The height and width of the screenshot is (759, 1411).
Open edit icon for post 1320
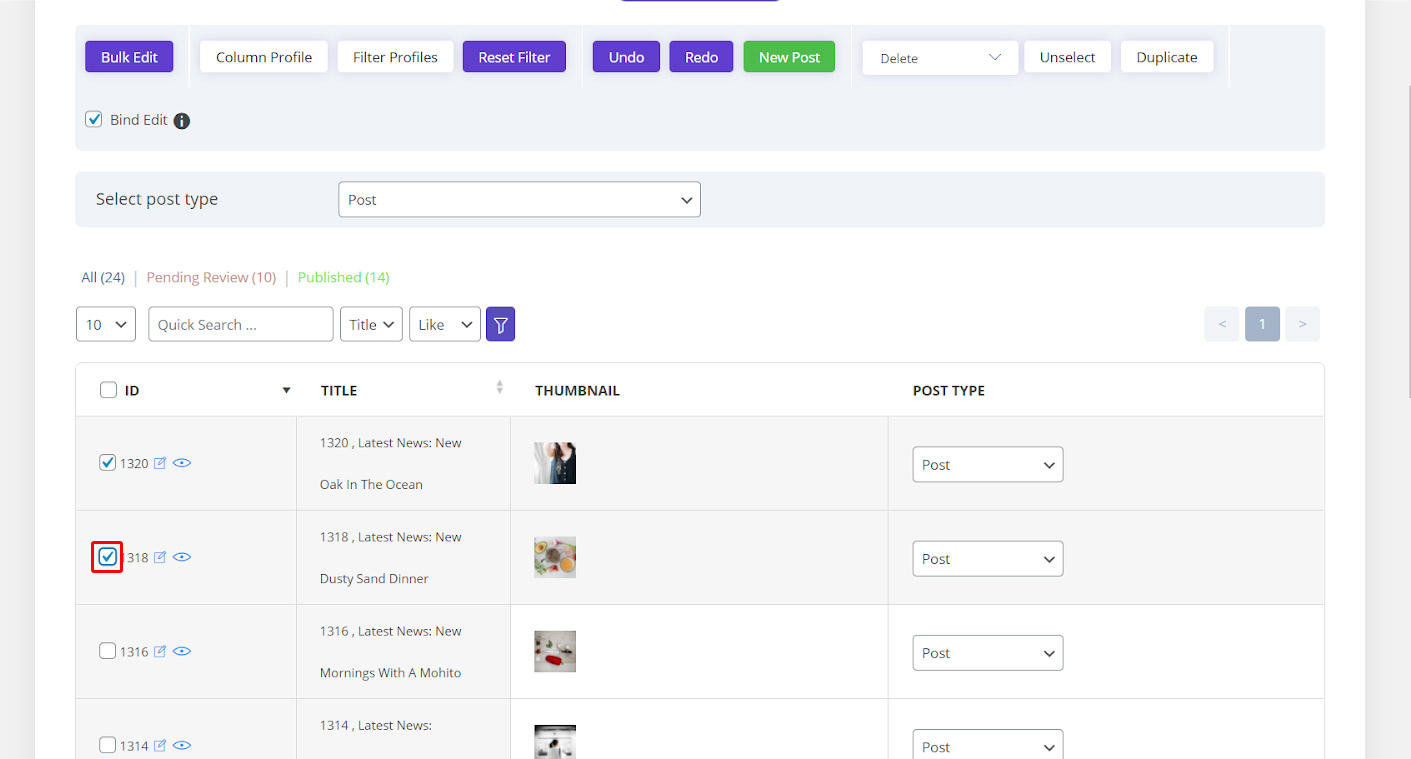tap(160, 463)
